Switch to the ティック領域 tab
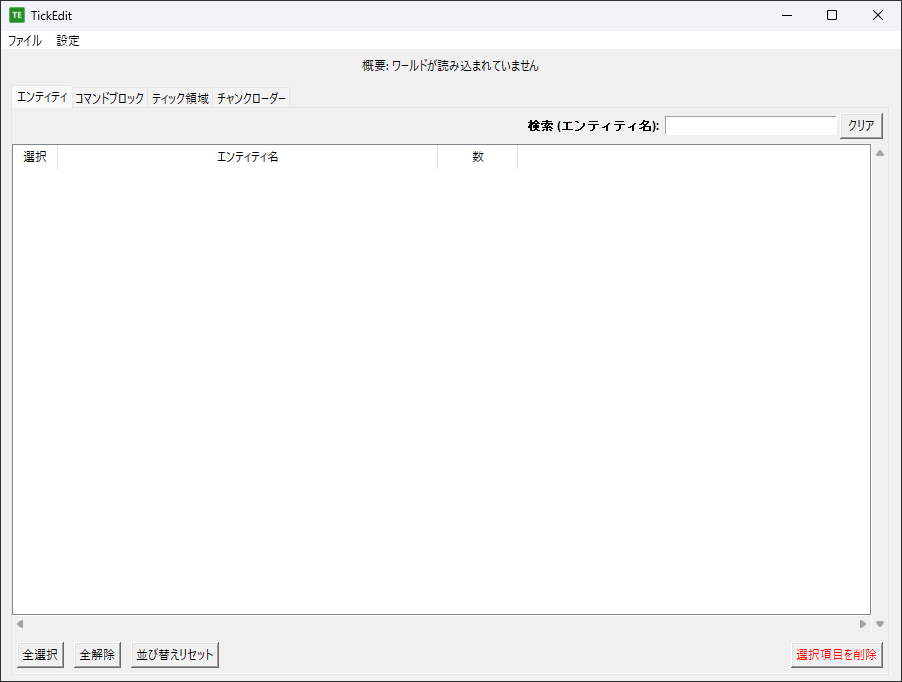 [180, 98]
